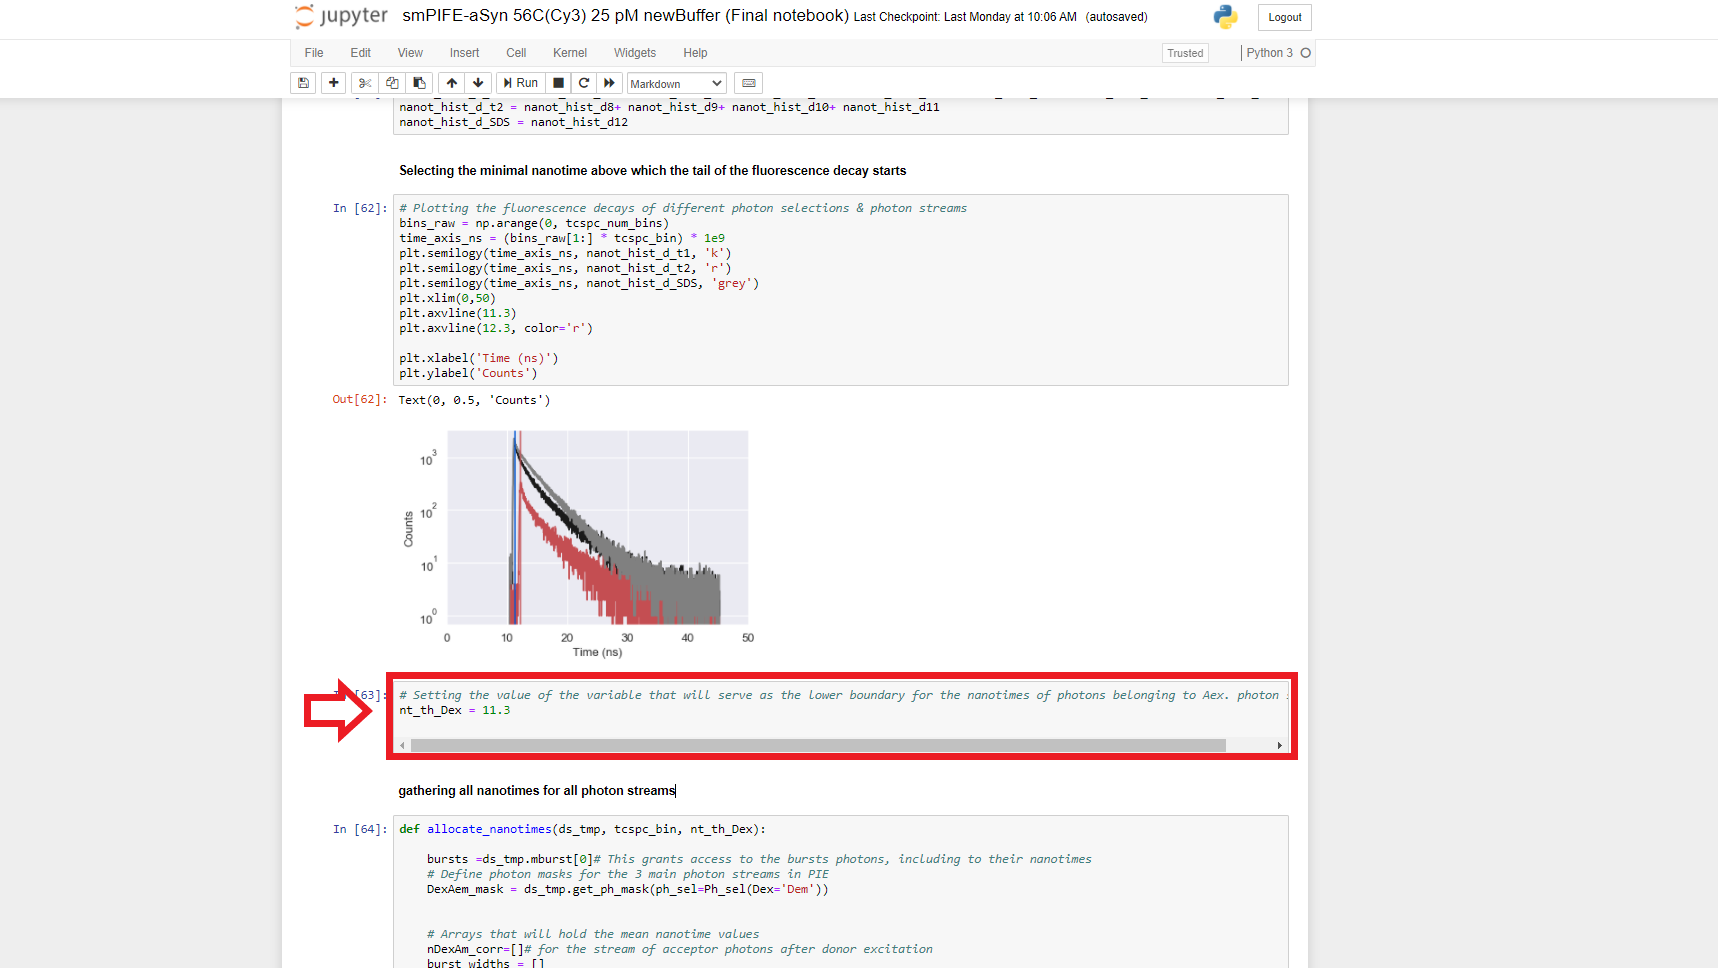The height and width of the screenshot is (968, 1718).
Task: Click the nanot_hist_d_SDS assignment line
Action: tap(514, 122)
